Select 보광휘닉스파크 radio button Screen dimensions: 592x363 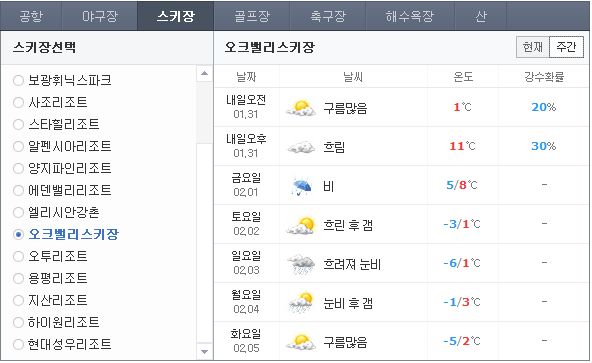[18, 80]
